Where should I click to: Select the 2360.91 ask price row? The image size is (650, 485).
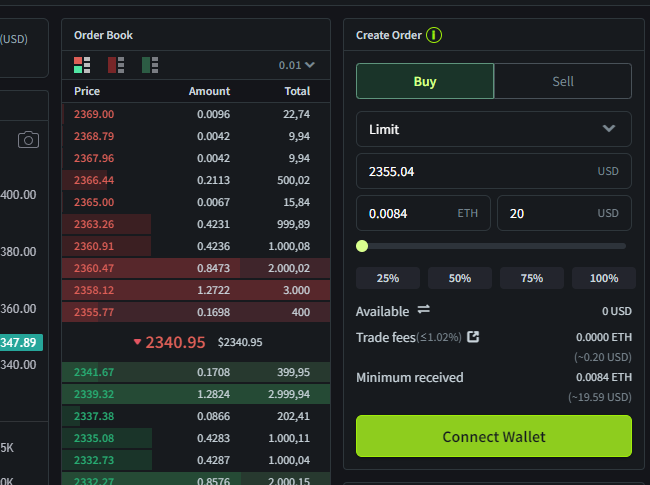pos(196,246)
